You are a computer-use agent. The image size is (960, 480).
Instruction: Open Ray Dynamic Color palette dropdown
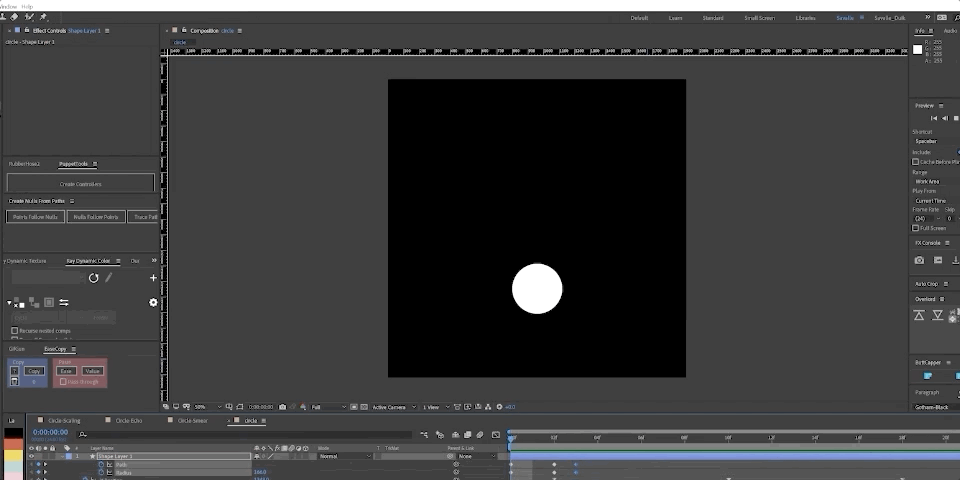click(47, 278)
